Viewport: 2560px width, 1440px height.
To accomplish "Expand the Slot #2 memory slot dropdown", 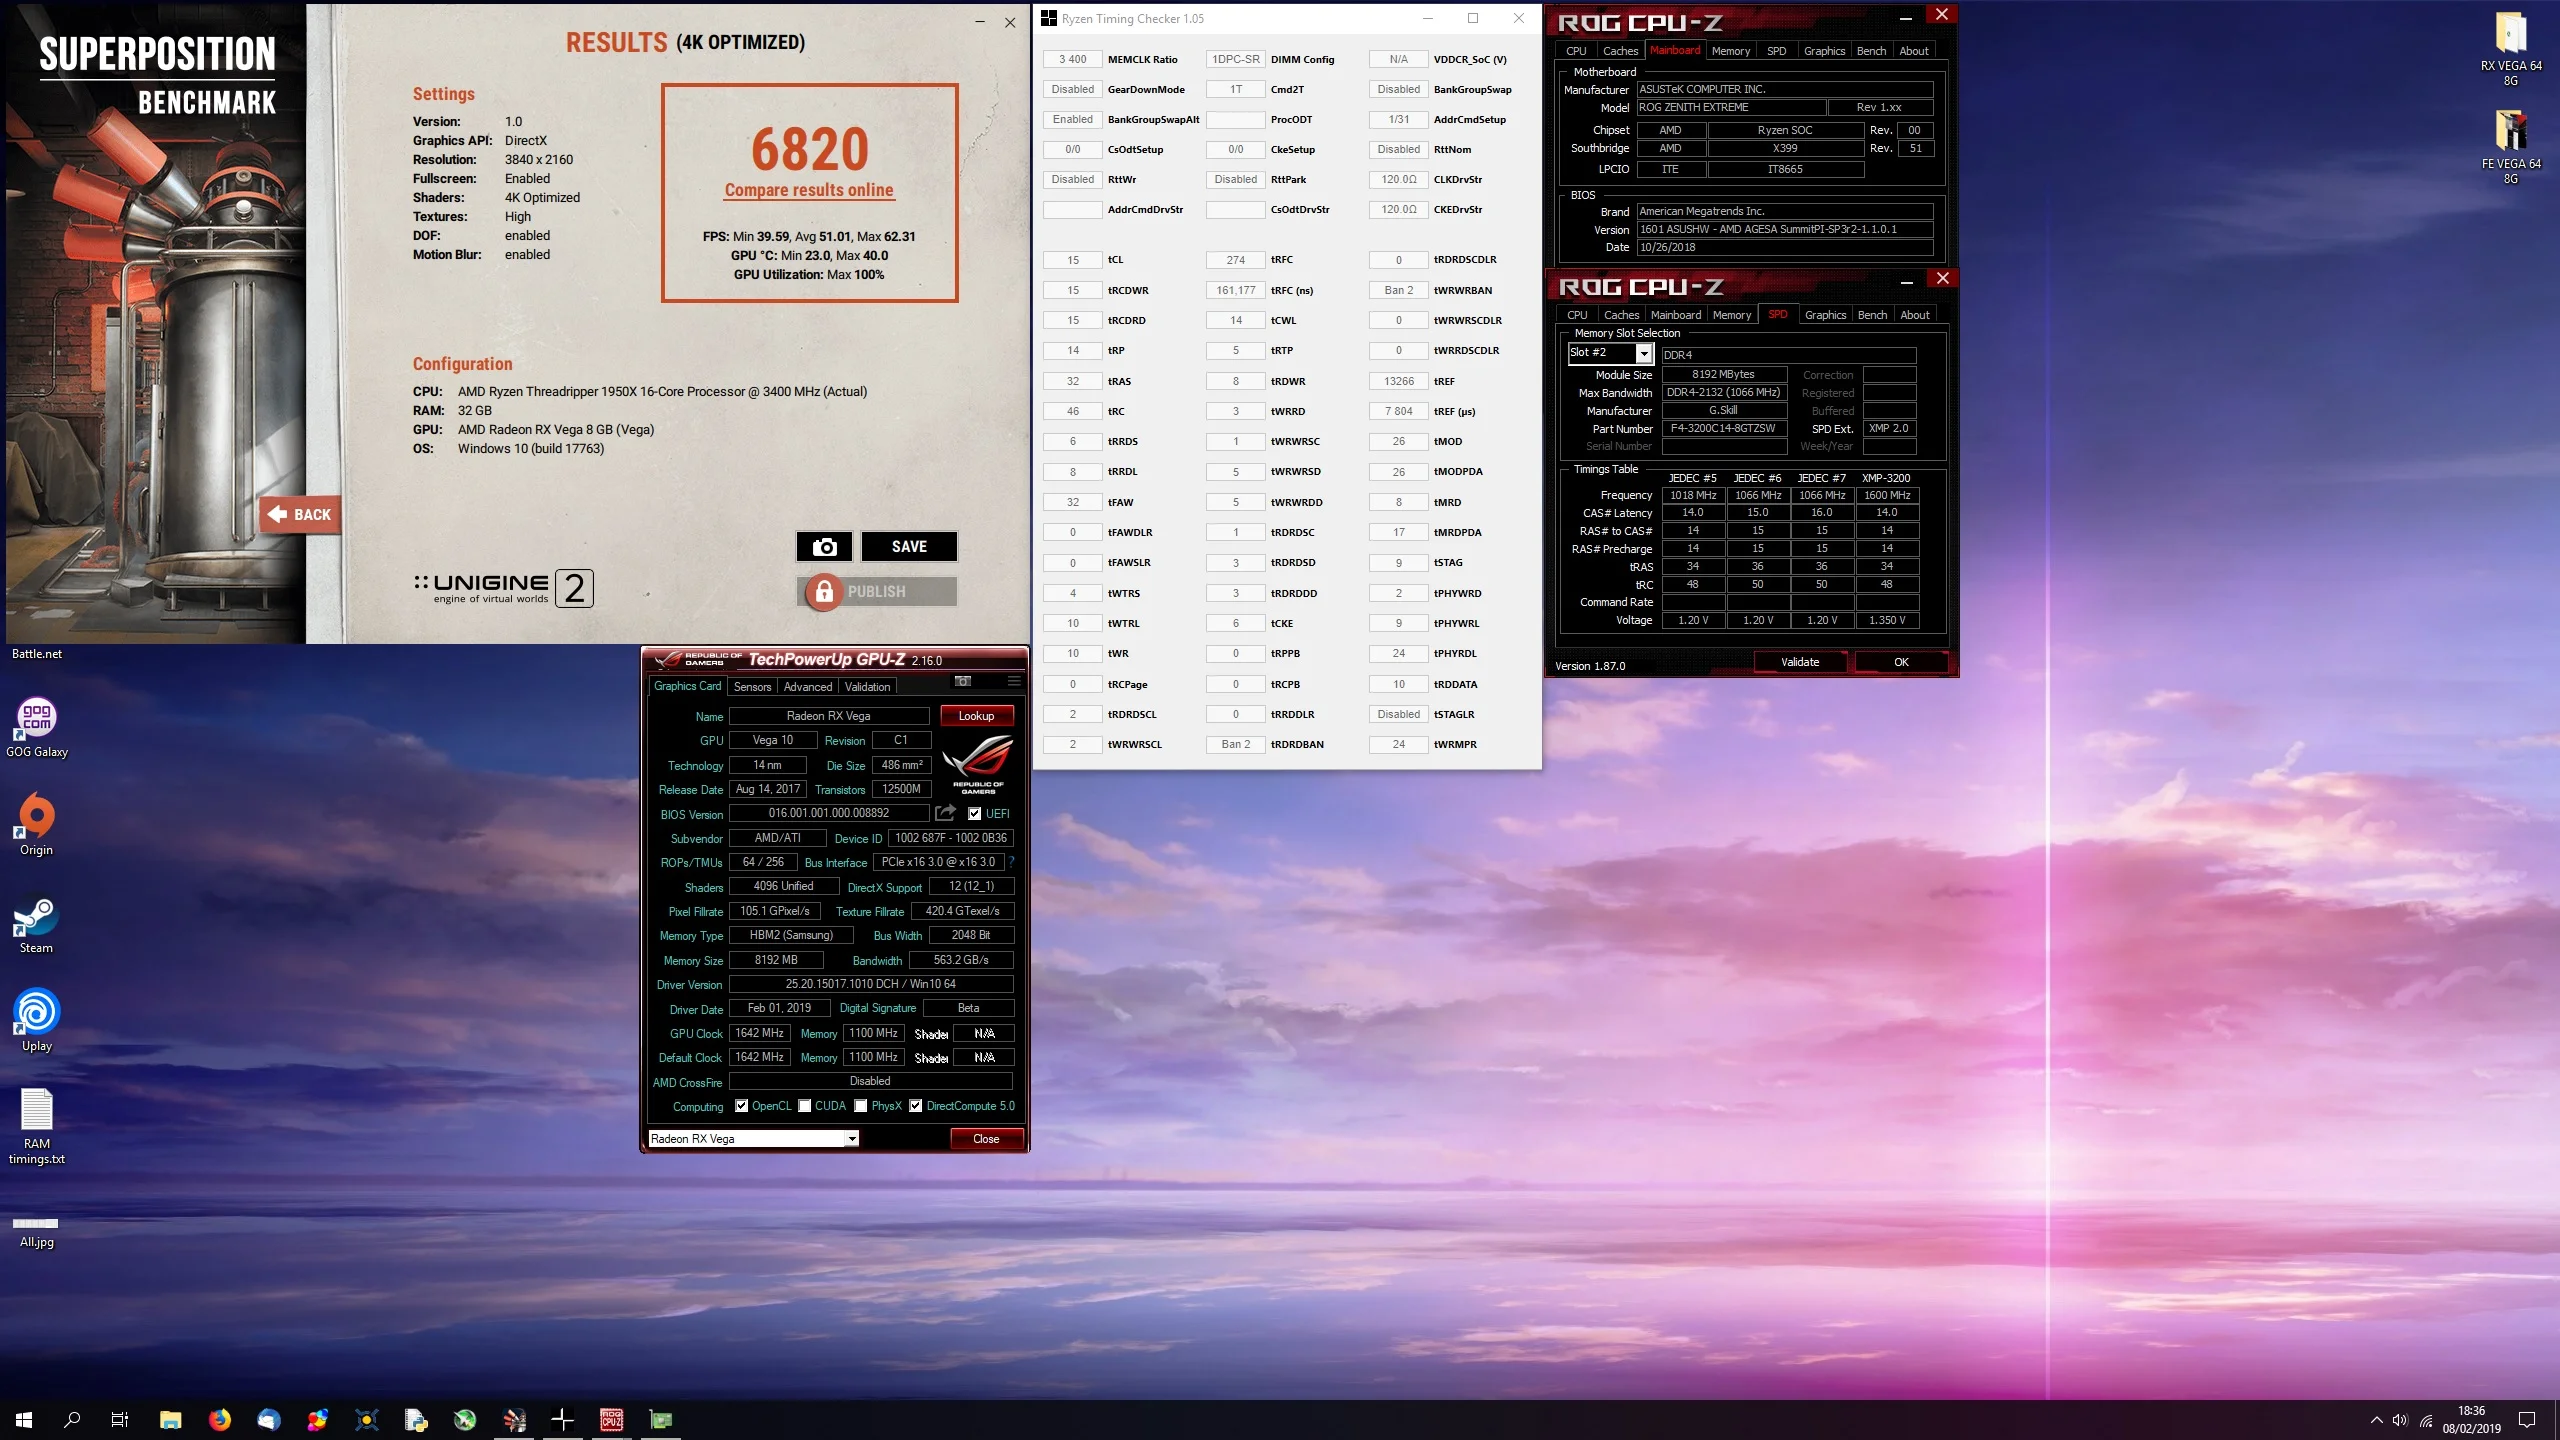I will 1643,353.
